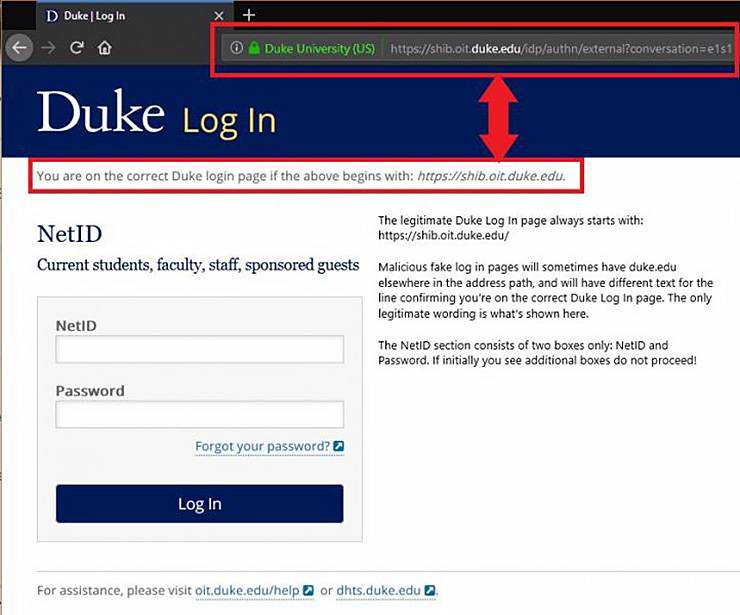Screen dimensions: 740x615
Task: Visit the oit.duke.edu/help link
Action: click(x=247, y=590)
